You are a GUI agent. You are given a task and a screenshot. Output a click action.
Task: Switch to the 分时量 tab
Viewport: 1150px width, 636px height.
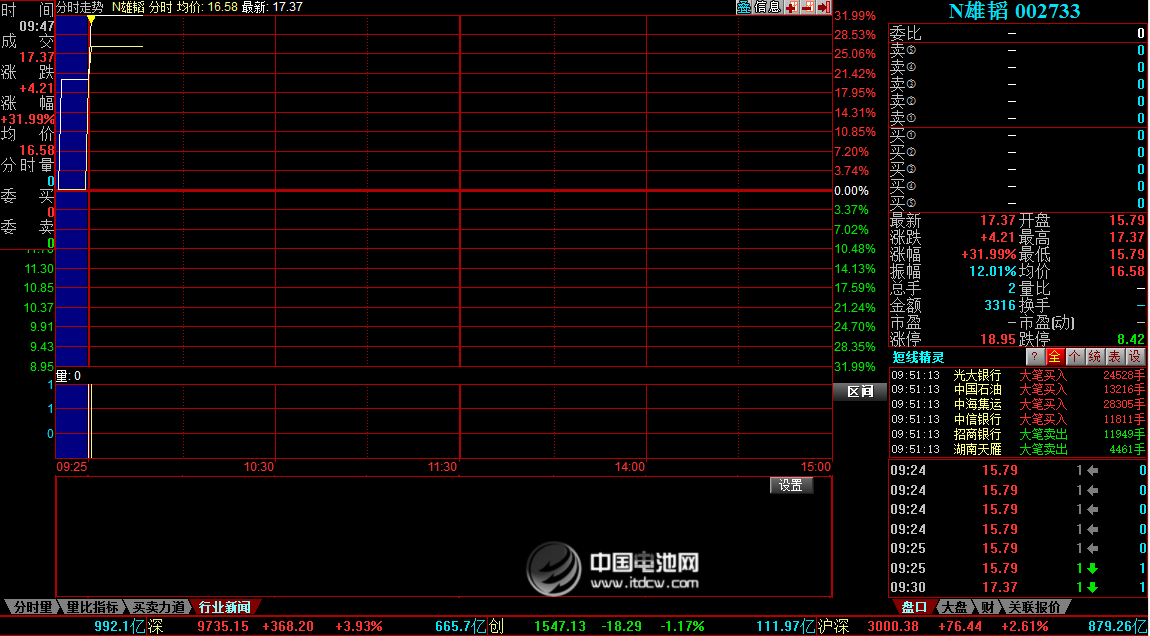click(30, 607)
